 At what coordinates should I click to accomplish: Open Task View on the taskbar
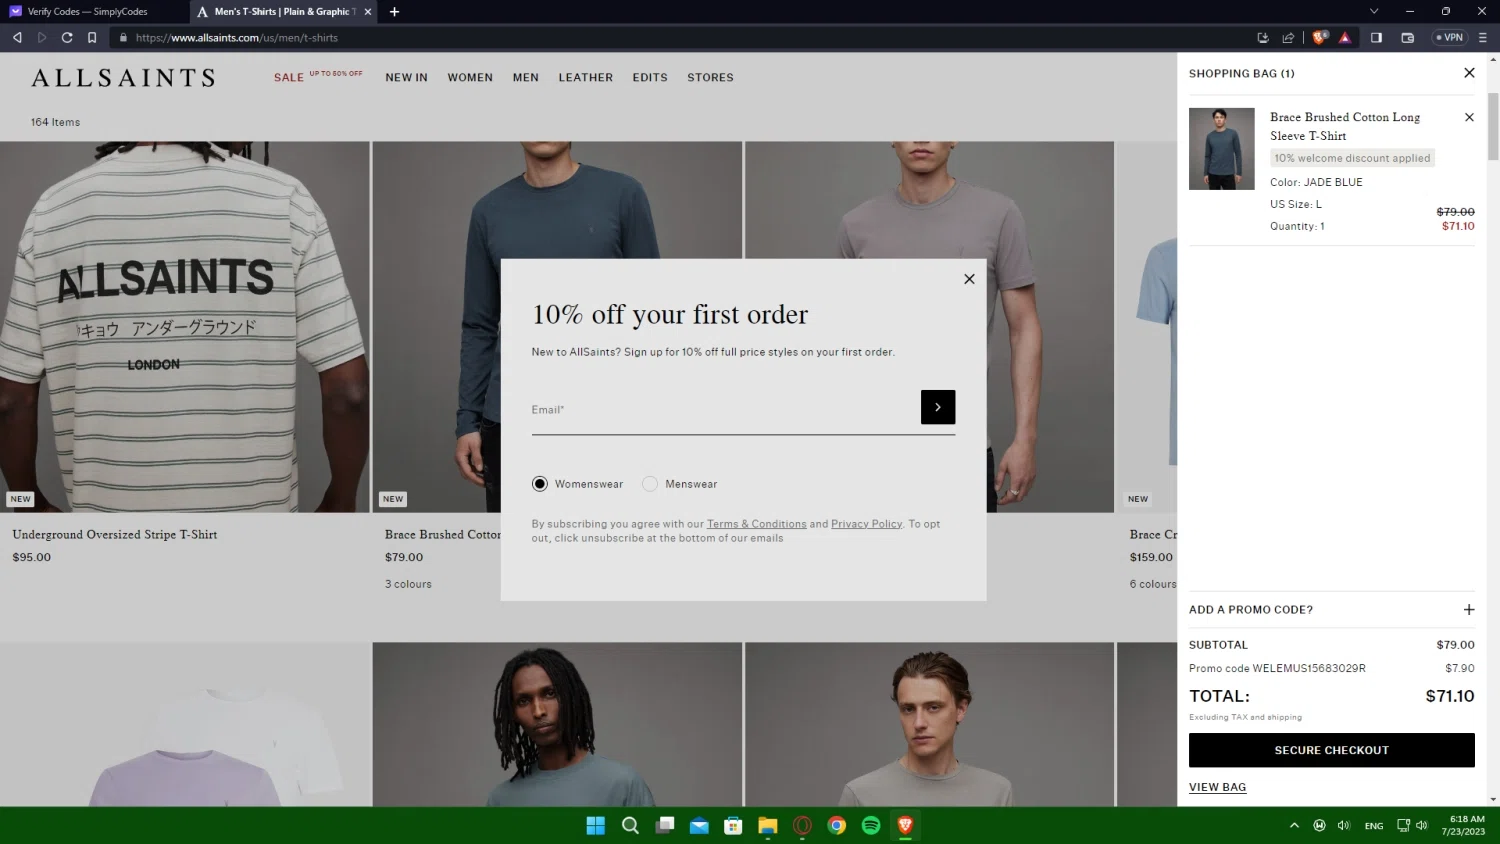665,825
